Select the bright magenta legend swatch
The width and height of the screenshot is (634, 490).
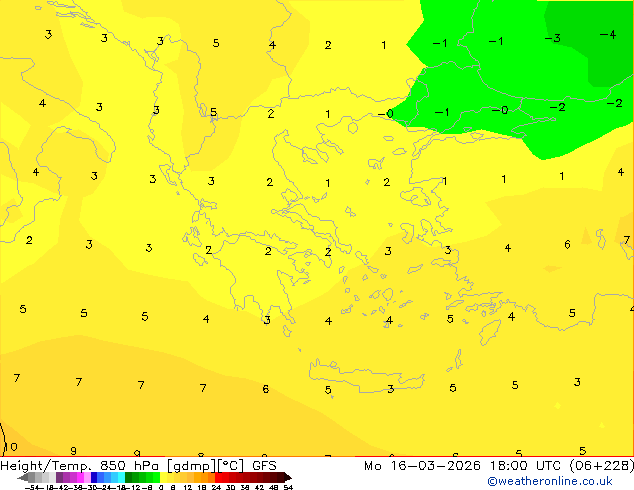pos(80,478)
